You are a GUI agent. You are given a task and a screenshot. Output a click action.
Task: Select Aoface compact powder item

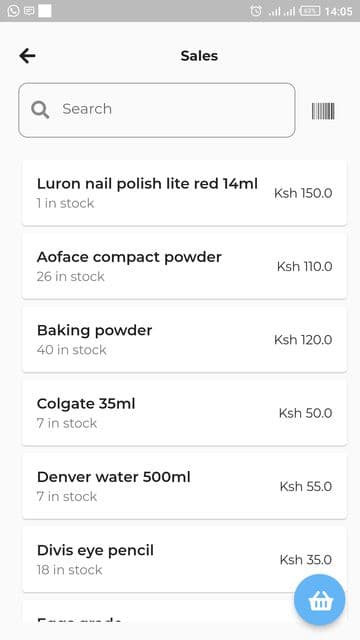point(184,266)
